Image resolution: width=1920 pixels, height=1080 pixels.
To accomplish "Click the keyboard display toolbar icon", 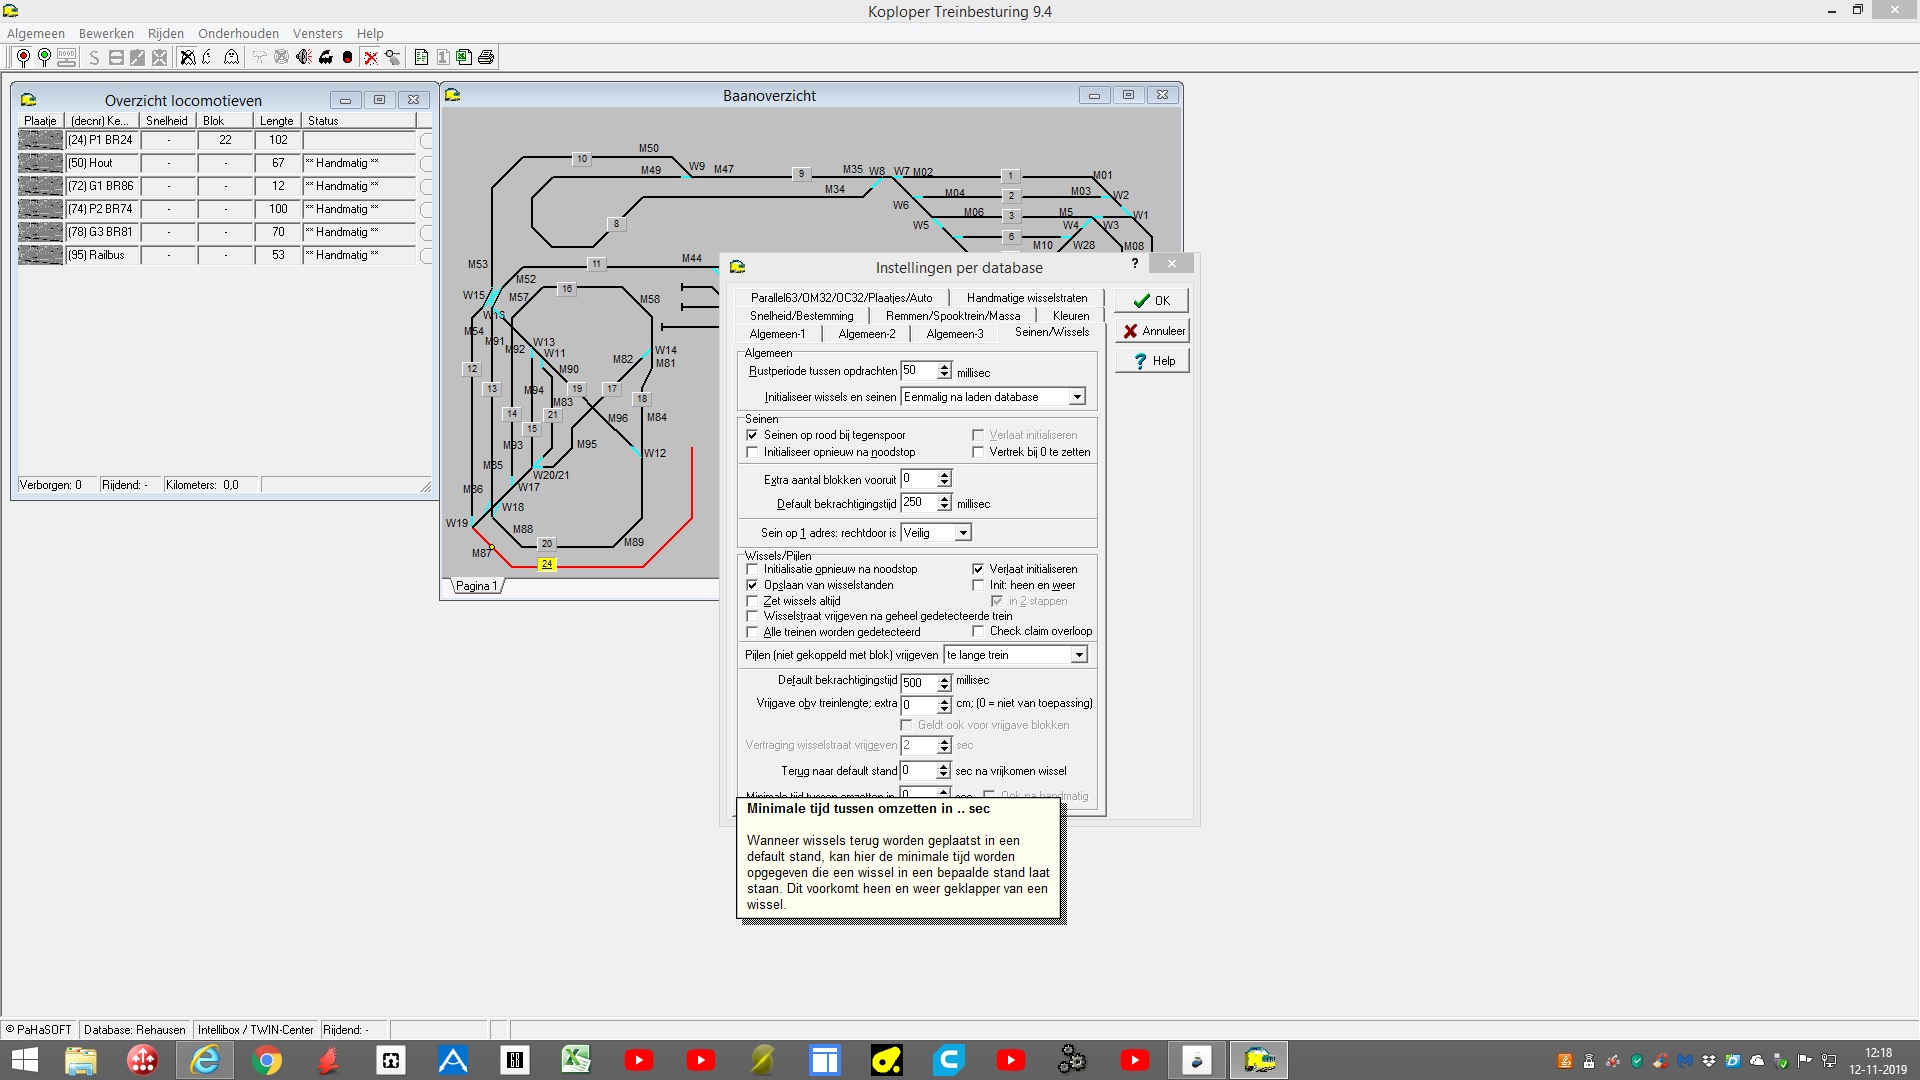I will coord(66,57).
